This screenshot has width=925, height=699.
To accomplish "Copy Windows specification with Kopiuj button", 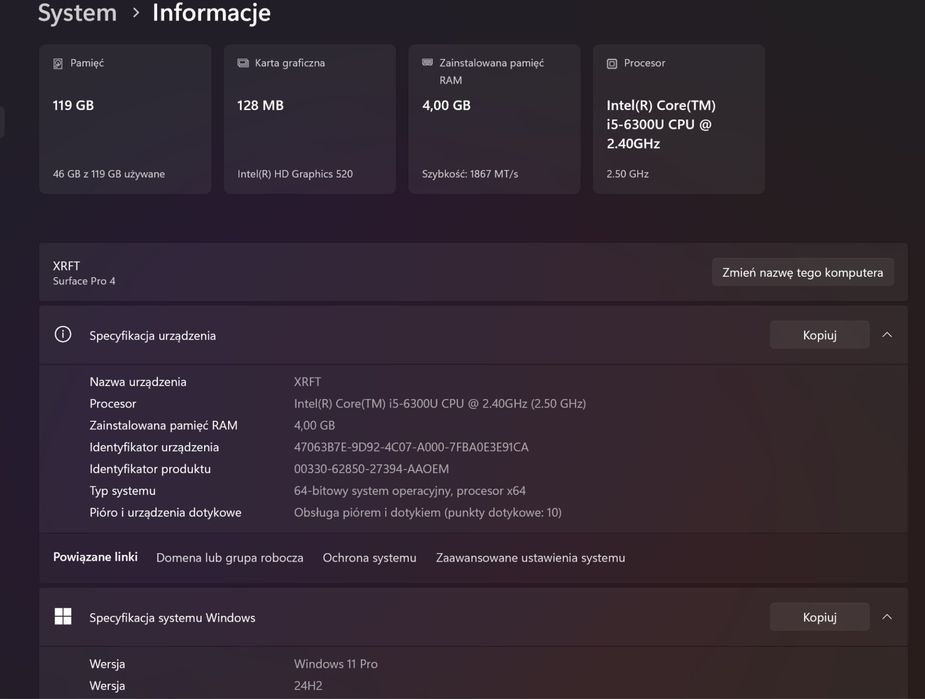I will coord(819,616).
